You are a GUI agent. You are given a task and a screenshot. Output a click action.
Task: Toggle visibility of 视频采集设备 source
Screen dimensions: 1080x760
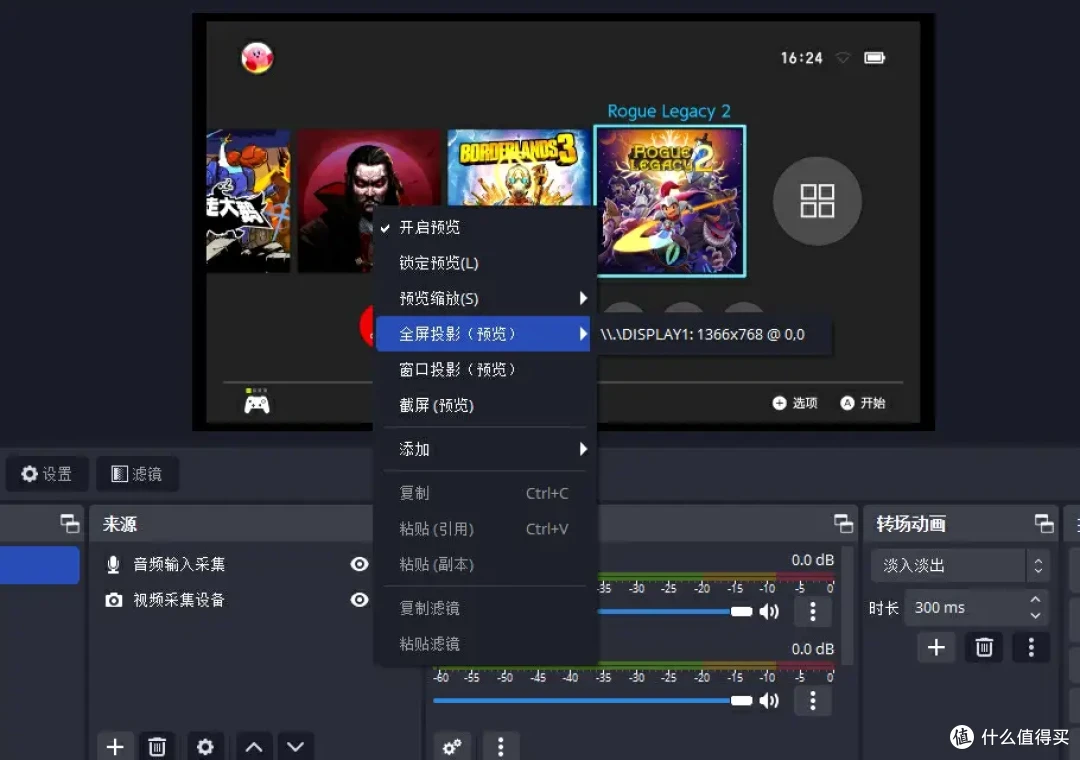[359, 600]
